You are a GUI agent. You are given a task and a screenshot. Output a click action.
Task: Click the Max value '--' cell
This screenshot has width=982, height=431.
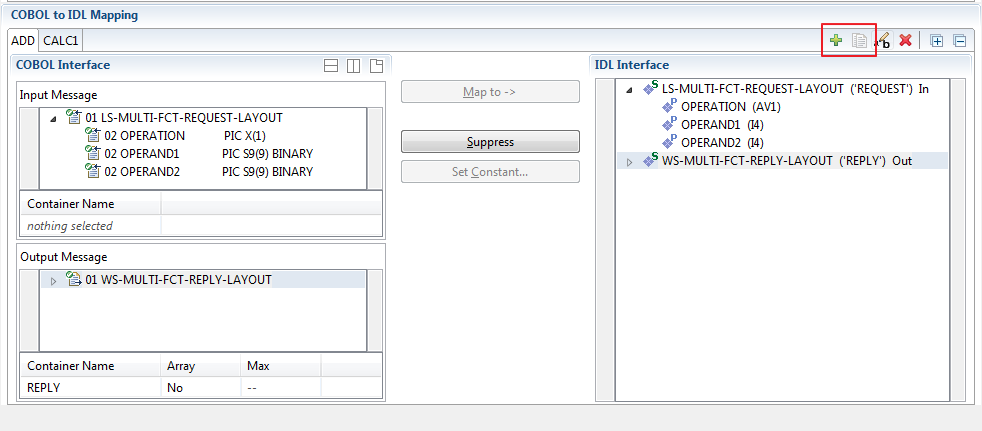tap(280, 388)
